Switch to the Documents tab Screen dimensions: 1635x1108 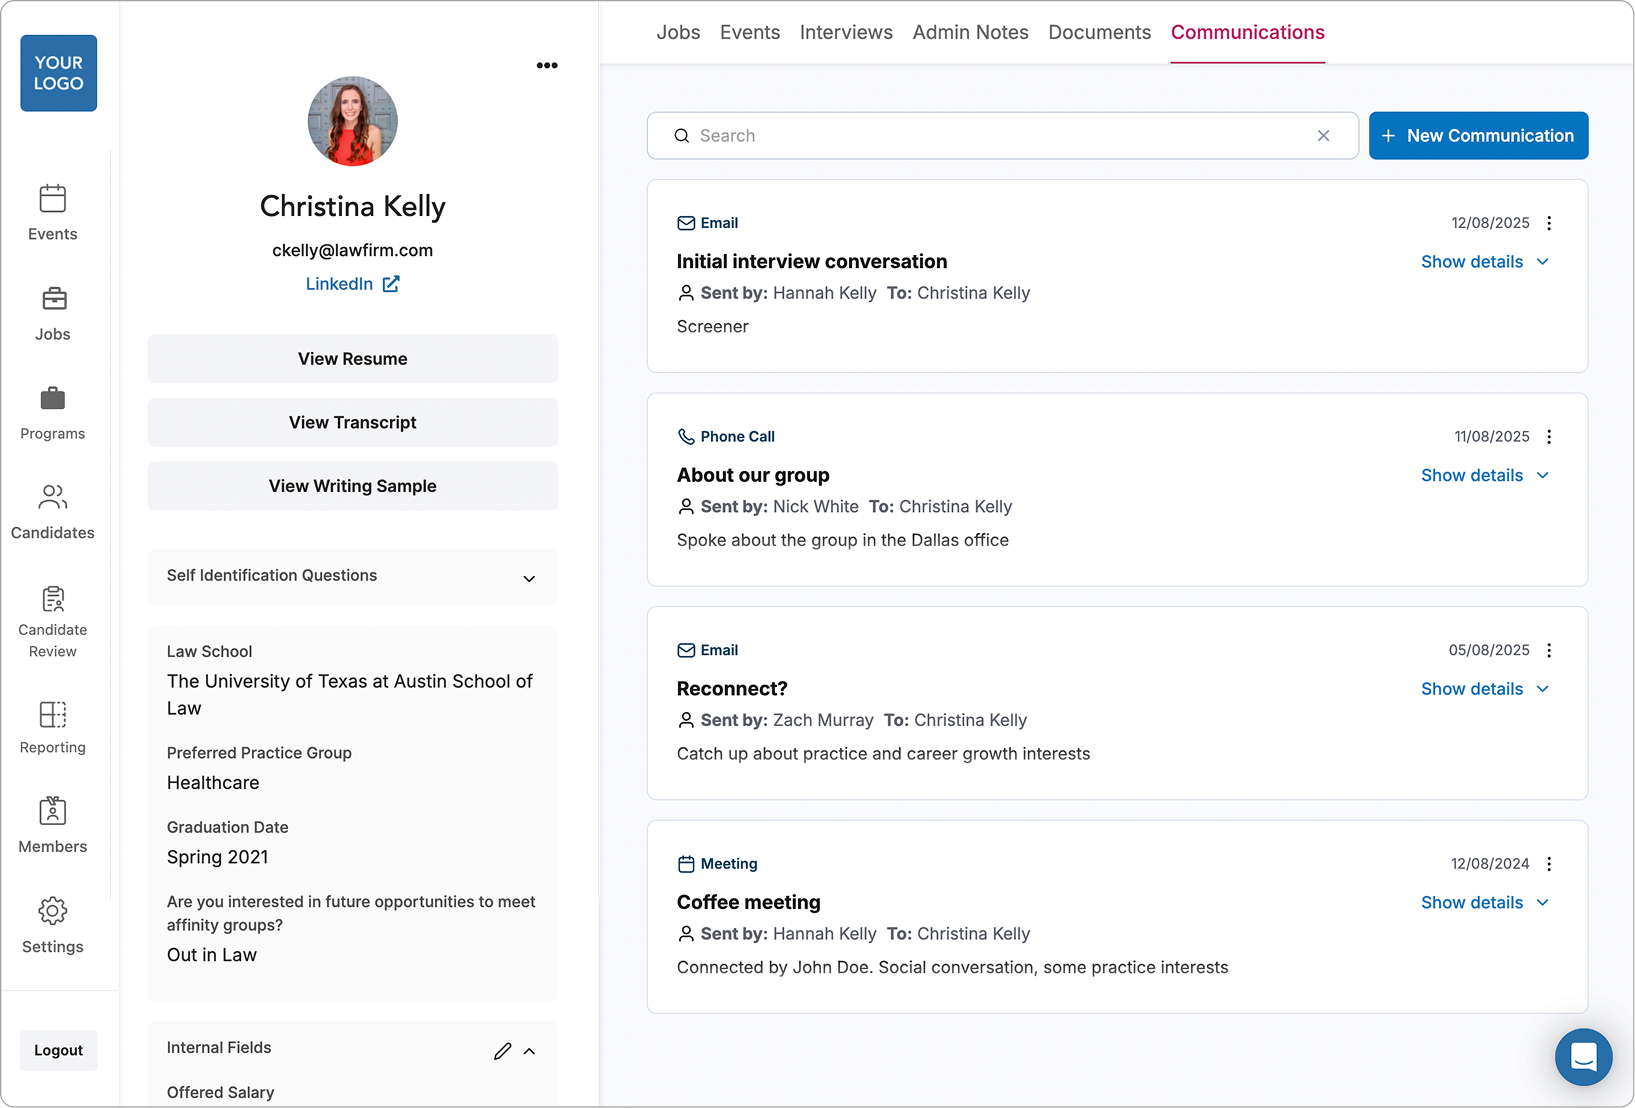[x=1099, y=32]
